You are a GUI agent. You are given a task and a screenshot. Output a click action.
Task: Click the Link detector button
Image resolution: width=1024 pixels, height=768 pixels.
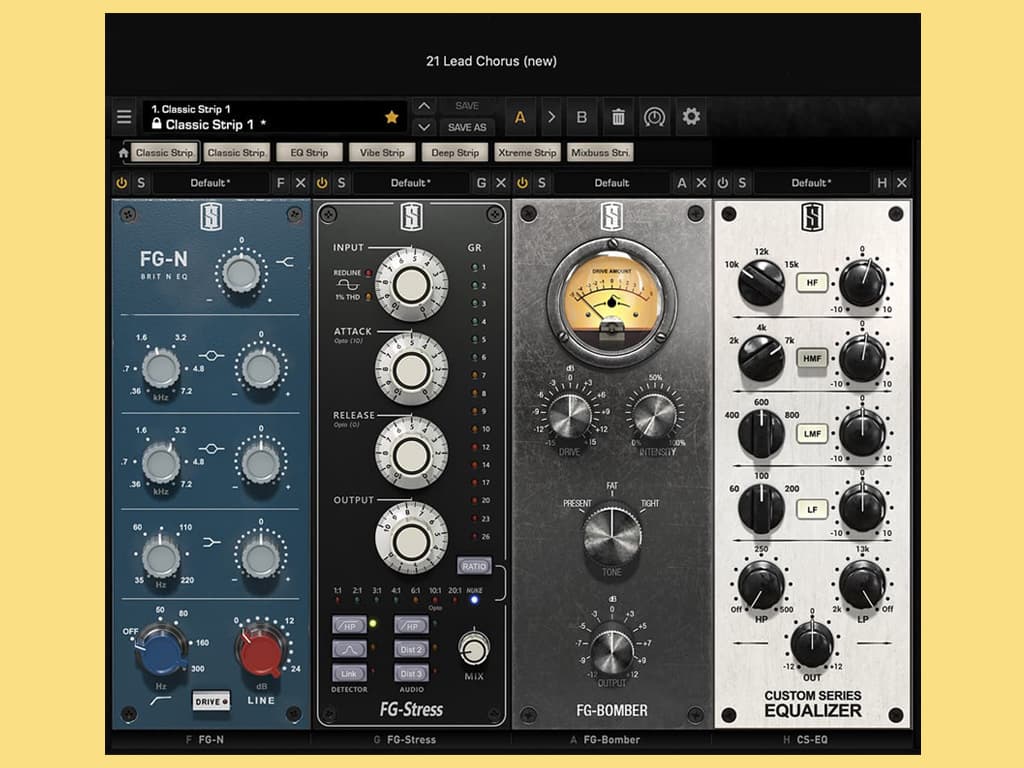tap(349, 673)
